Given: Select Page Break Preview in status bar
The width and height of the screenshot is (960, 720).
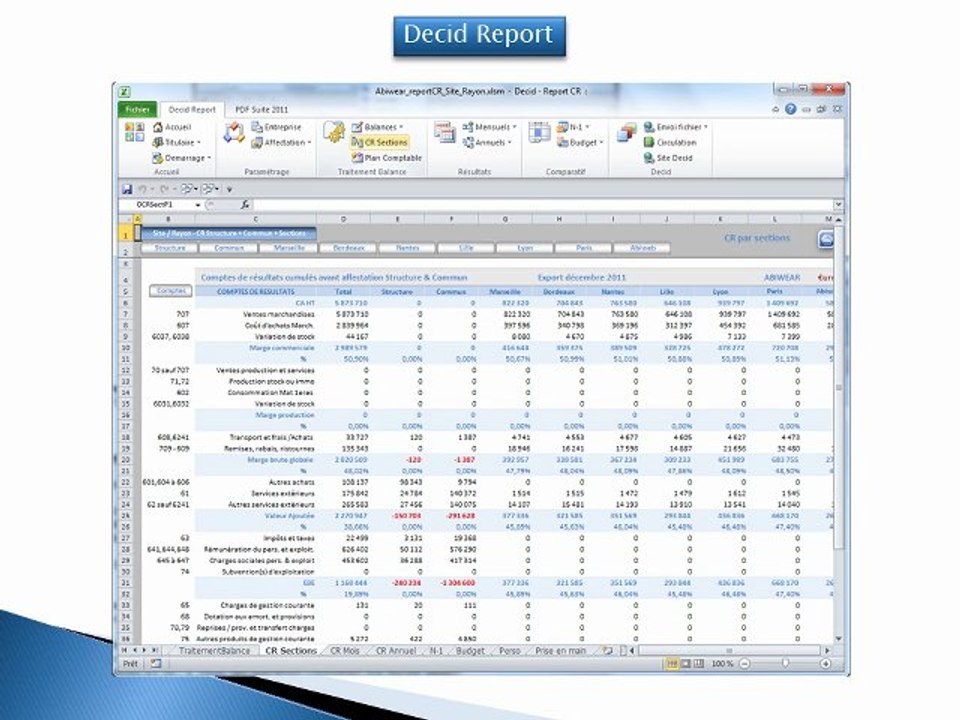Looking at the screenshot, I should point(699,664).
